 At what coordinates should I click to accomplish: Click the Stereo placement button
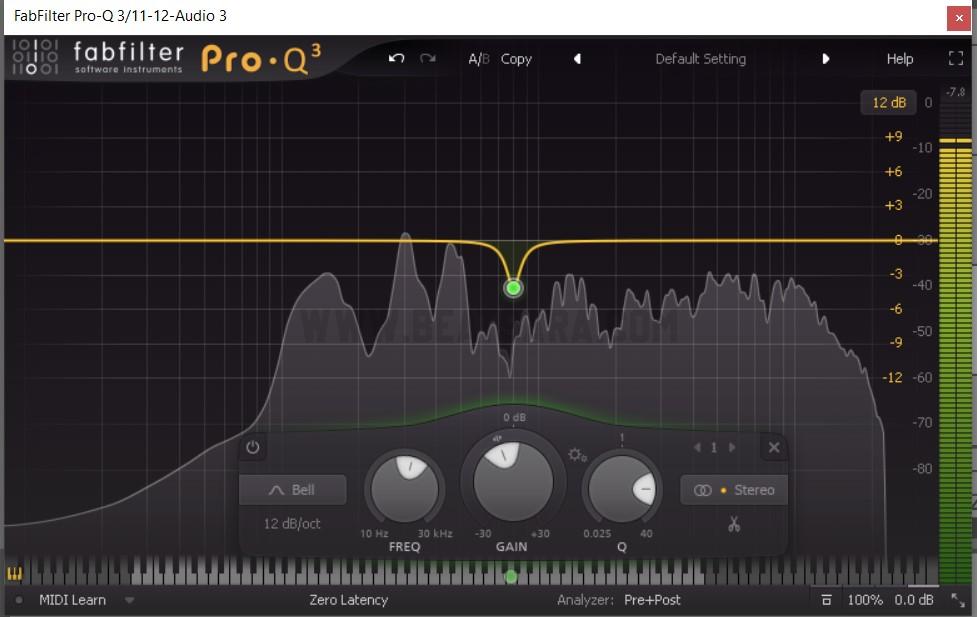tap(734, 490)
